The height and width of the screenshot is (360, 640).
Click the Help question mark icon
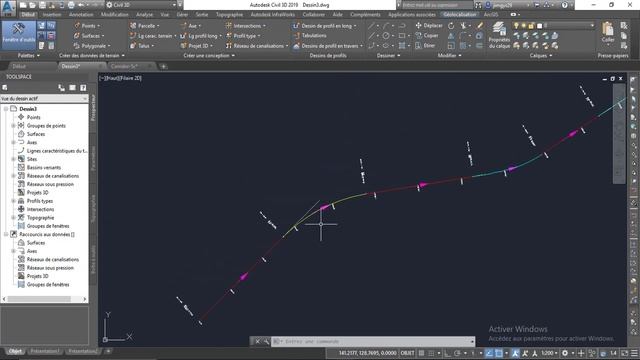click(564, 5)
